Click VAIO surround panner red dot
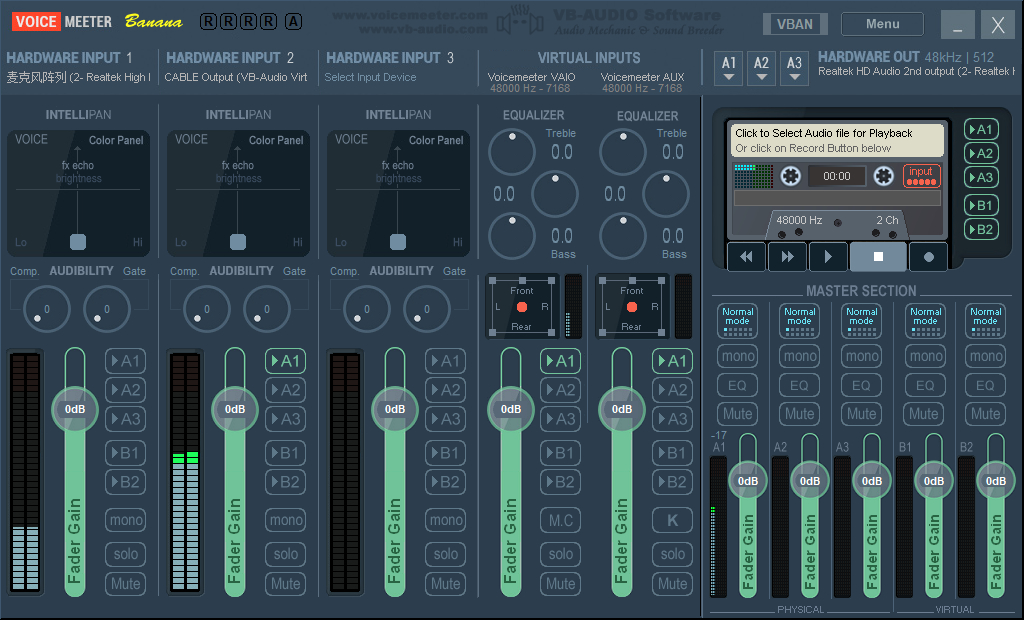This screenshot has width=1024, height=620. (522, 307)
